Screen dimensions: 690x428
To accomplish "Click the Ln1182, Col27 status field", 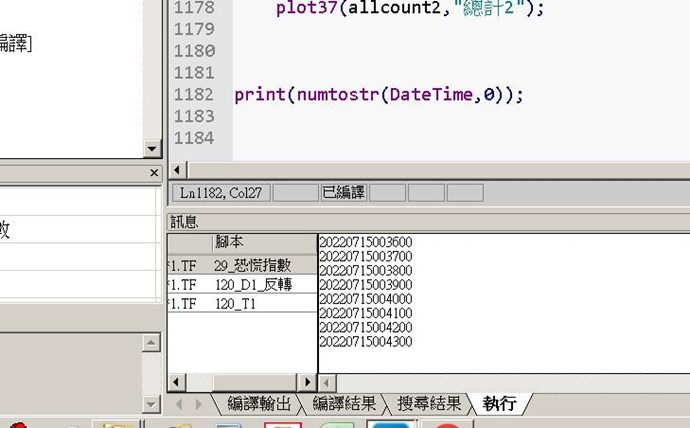I will tap(220, 192).
